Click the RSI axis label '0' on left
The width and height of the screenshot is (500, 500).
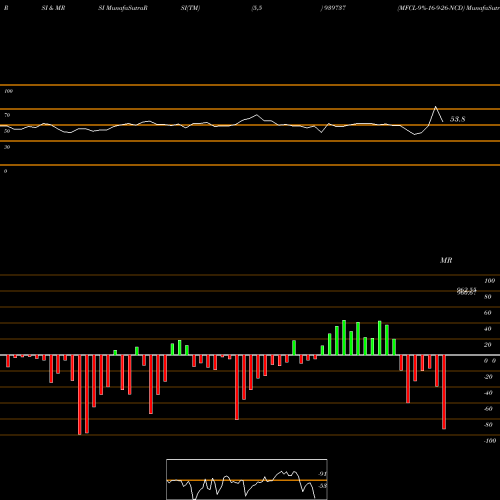[x=5, y=171]
